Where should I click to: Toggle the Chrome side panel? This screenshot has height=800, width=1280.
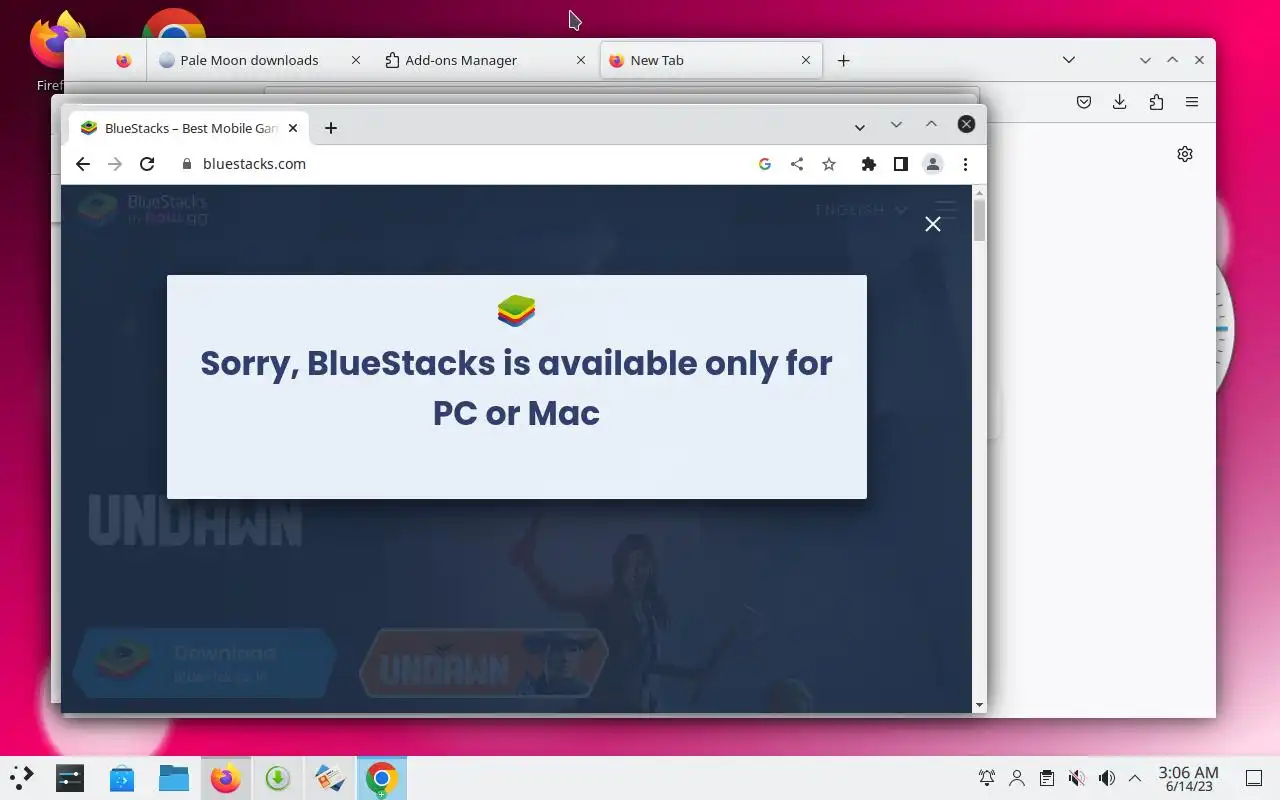point(901,164)
